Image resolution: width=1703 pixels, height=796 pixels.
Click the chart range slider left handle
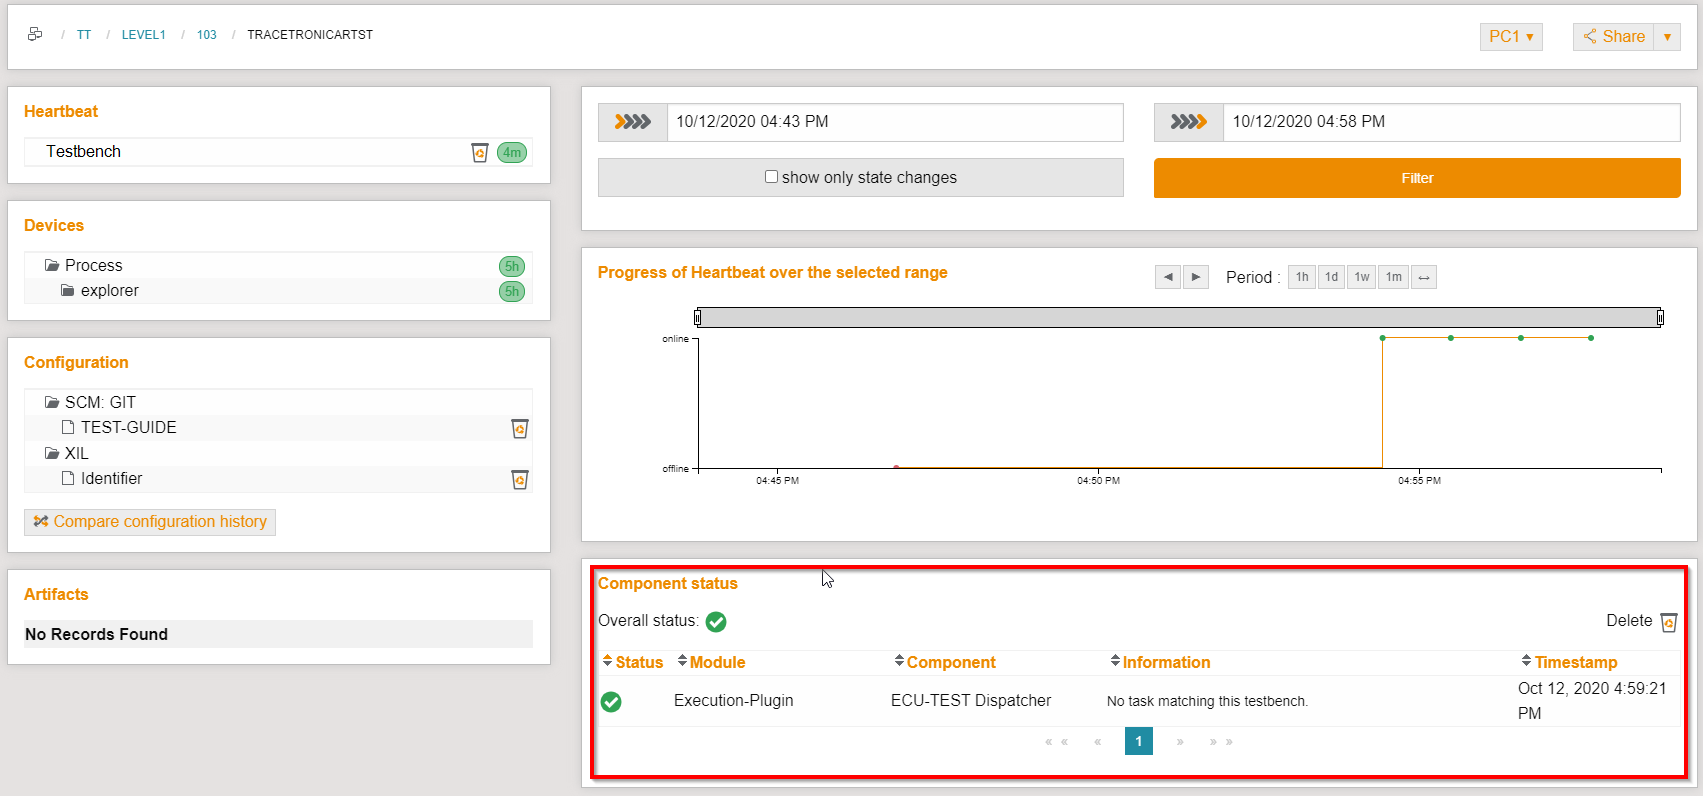point(698,318)
